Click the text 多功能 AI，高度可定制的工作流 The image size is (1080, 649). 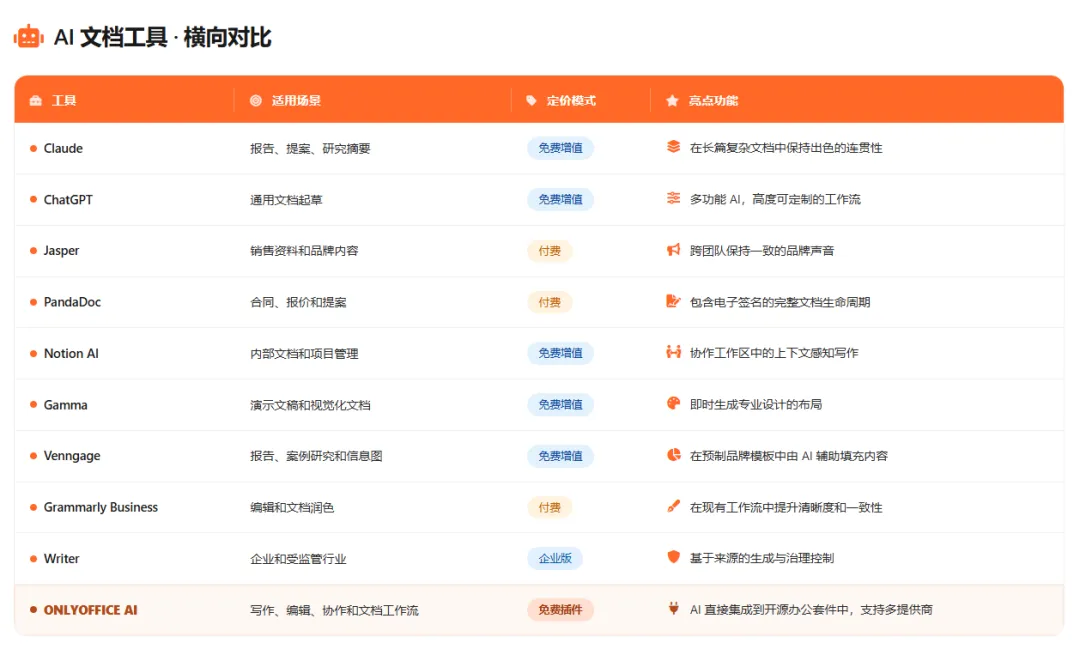(775, 199)
